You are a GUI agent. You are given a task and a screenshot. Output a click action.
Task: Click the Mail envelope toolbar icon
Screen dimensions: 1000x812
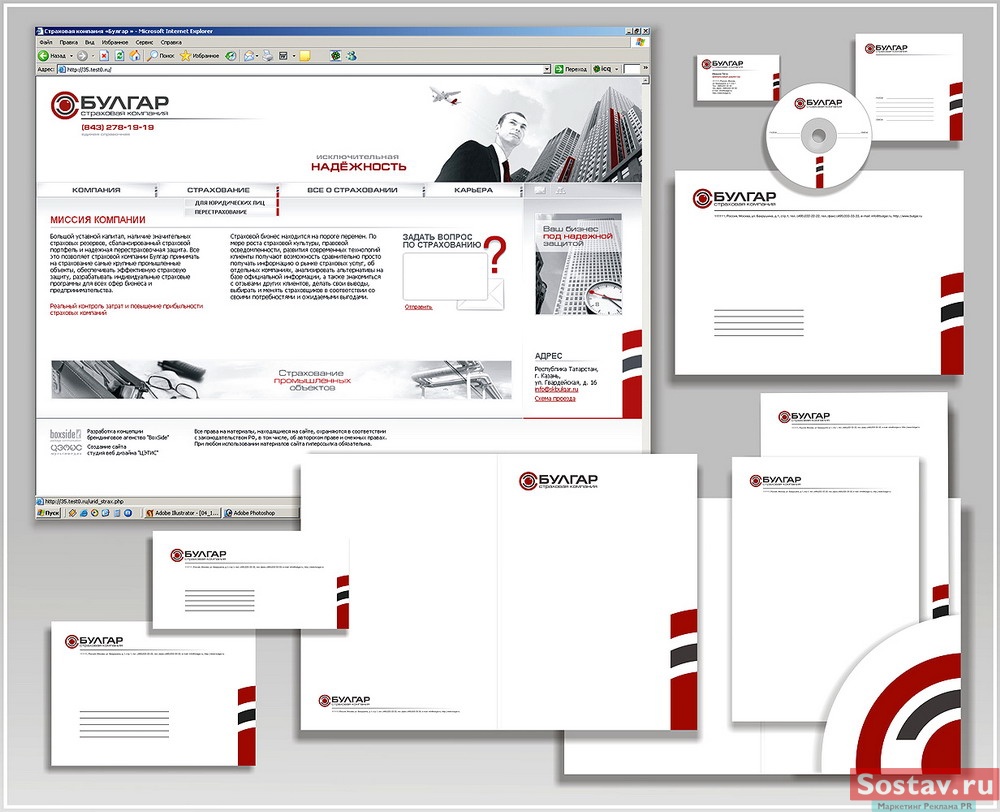point(249,56)
